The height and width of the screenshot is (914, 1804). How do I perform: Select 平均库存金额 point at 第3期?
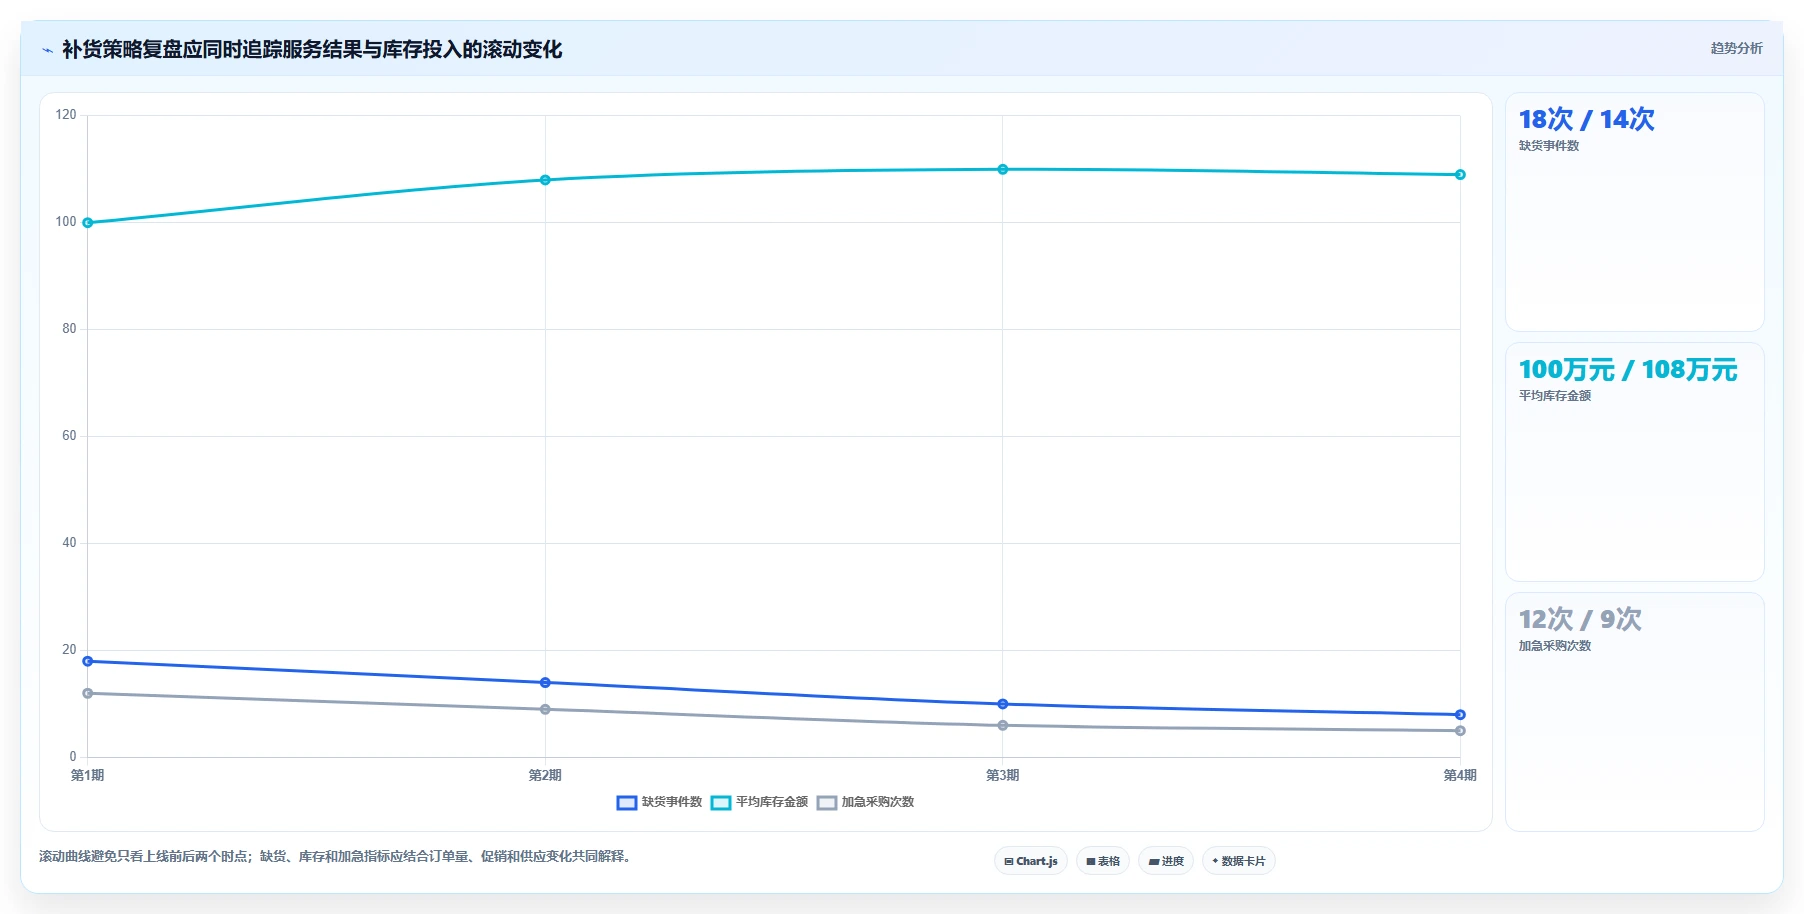click(1003, 169)
